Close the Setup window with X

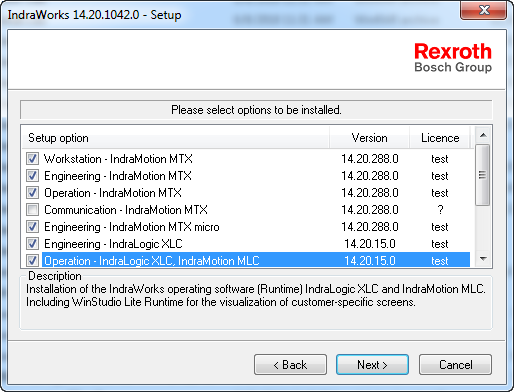point(484,10)
